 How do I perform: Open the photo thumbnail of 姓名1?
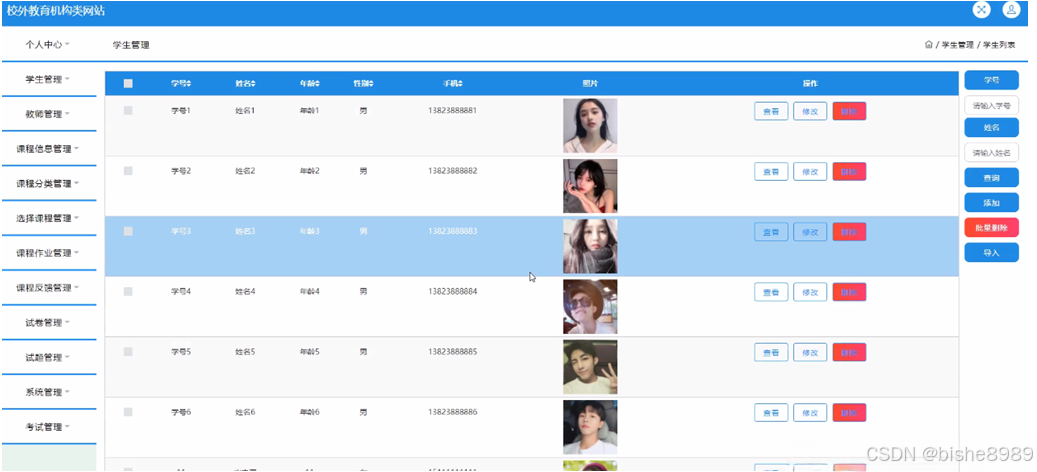point(590,126)
